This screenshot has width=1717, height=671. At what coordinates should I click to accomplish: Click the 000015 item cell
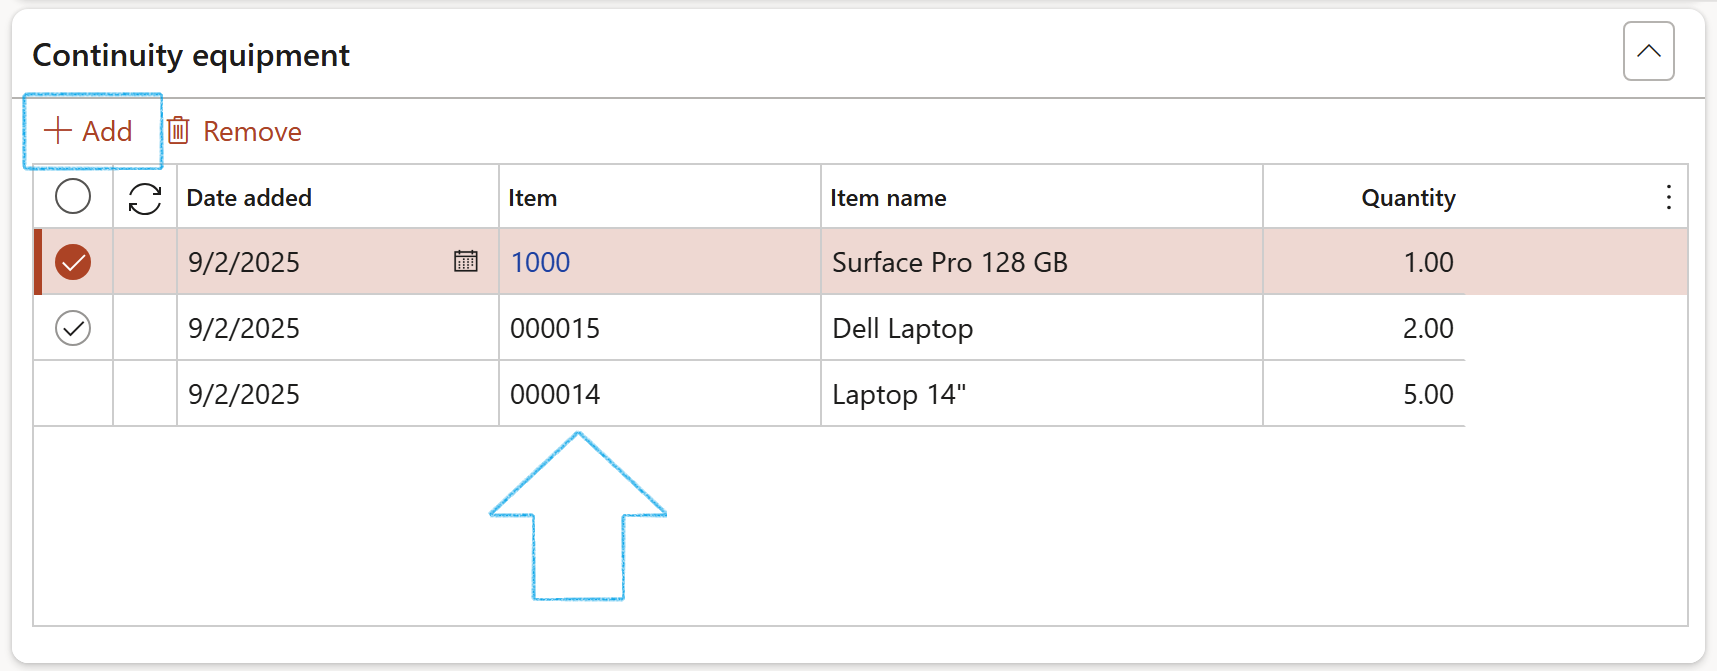[555, 328]
